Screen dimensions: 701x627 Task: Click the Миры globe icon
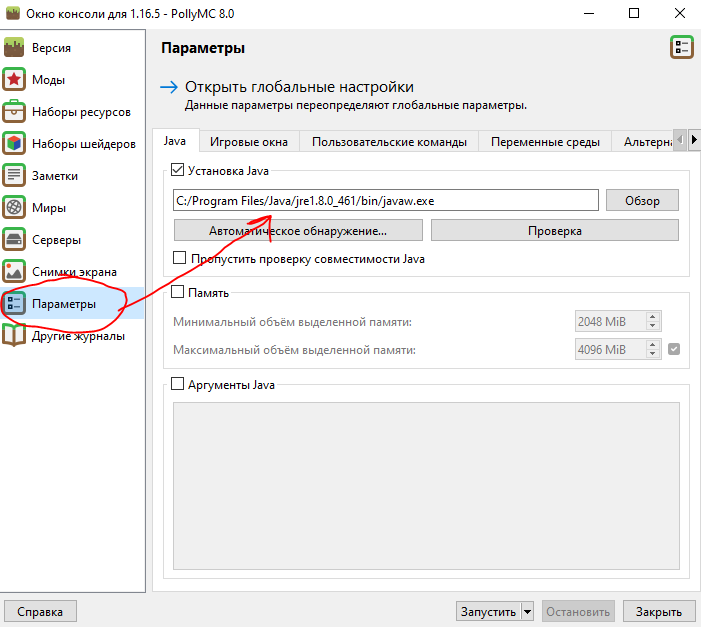(14, 208)
